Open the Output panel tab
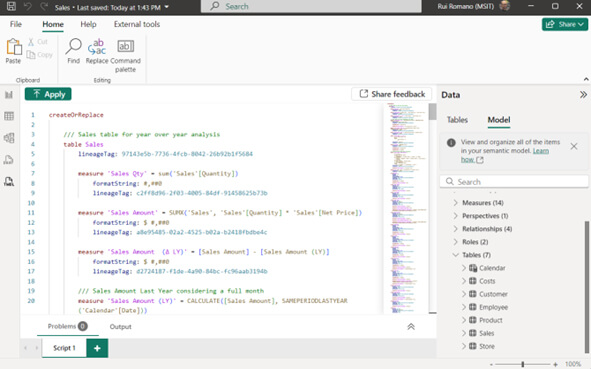 click(121, 327)
